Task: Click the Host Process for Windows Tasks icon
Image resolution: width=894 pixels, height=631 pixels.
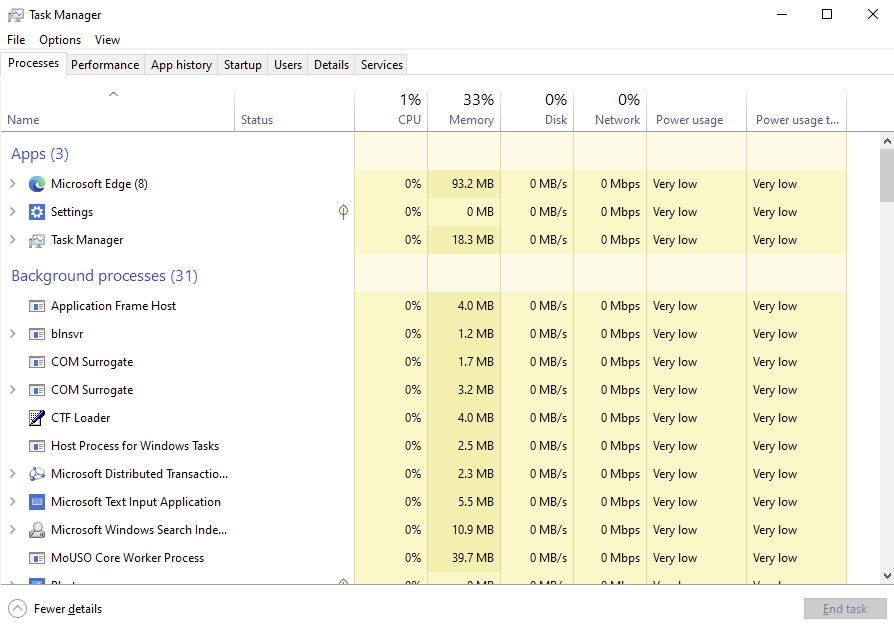Action: point(36,446)
